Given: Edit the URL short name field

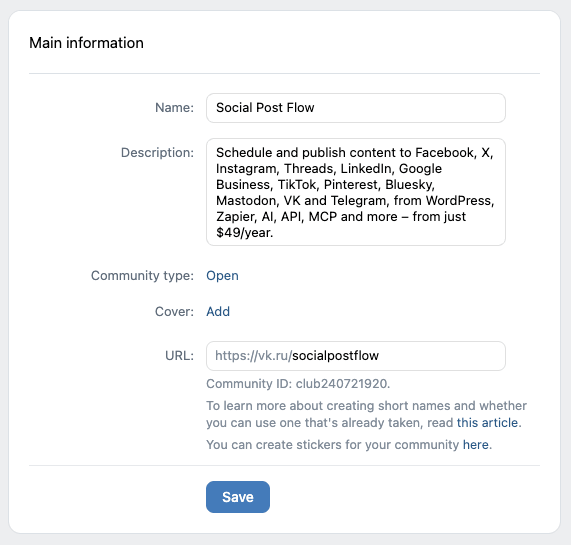Looking at the screenshot, I should (356, 356).
